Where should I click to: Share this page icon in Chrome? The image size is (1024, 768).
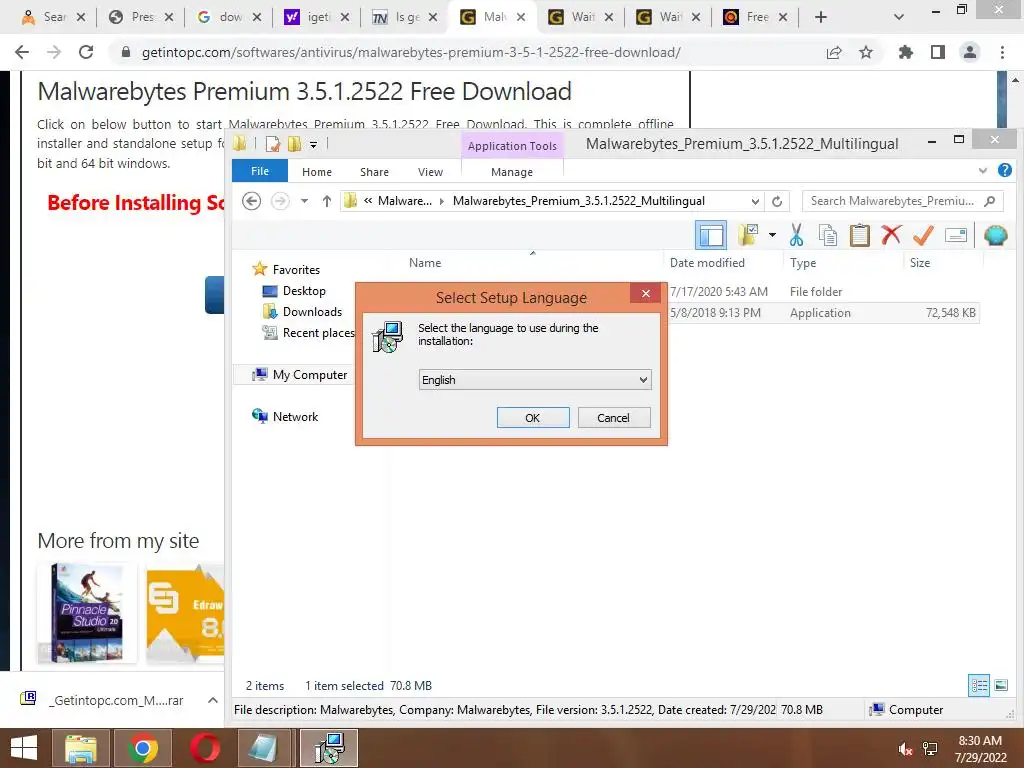click(x=834, y=52)
